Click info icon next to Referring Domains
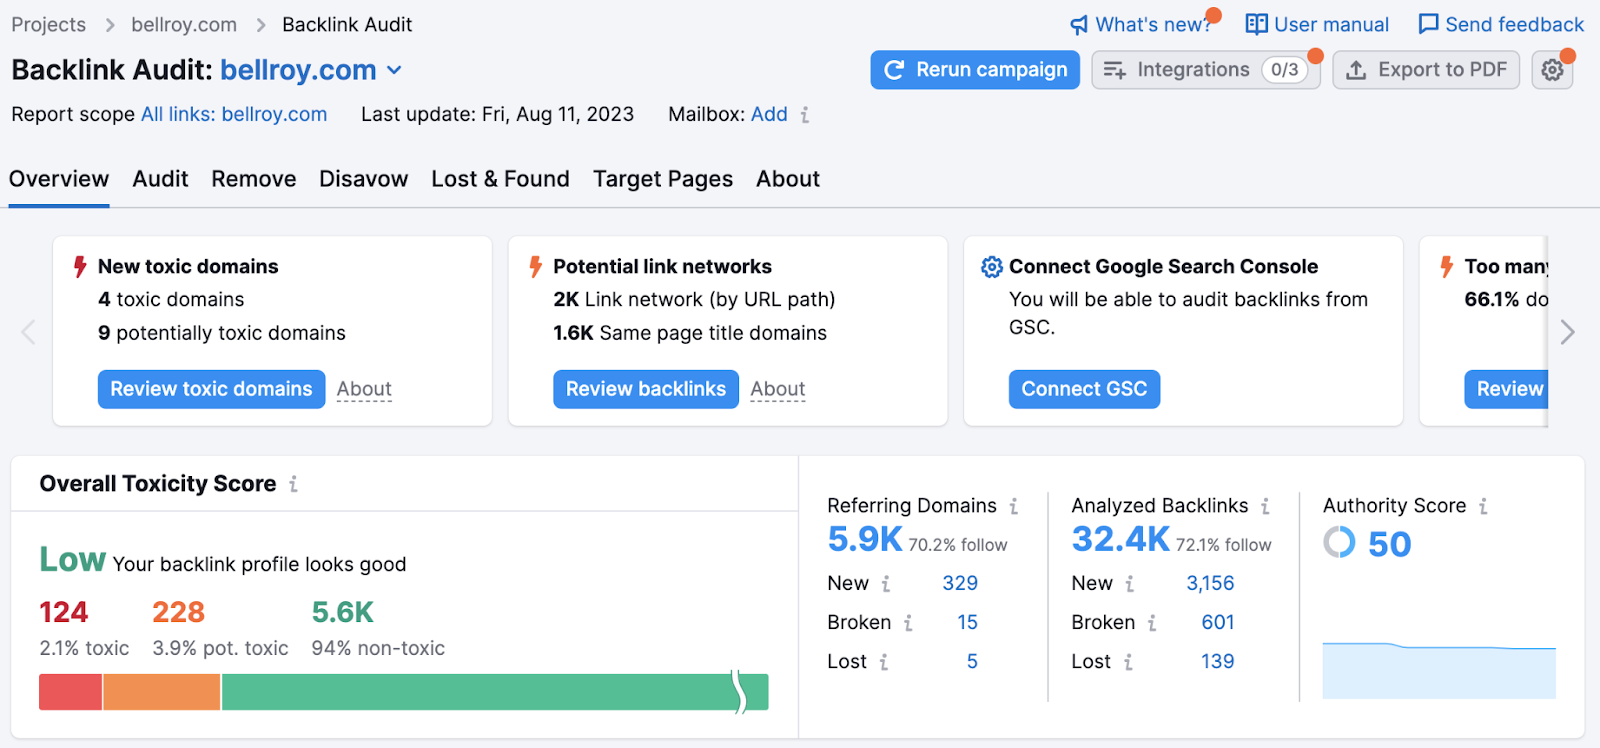This screenshot has height=748, width=1600. (x=1013, y=506)
